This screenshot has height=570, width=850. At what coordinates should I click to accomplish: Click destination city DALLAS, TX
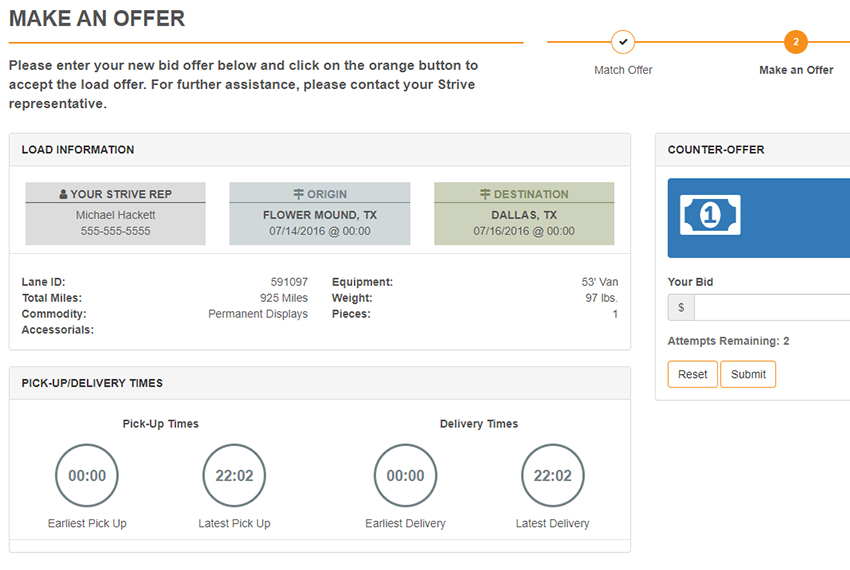[x=524, y=215]
